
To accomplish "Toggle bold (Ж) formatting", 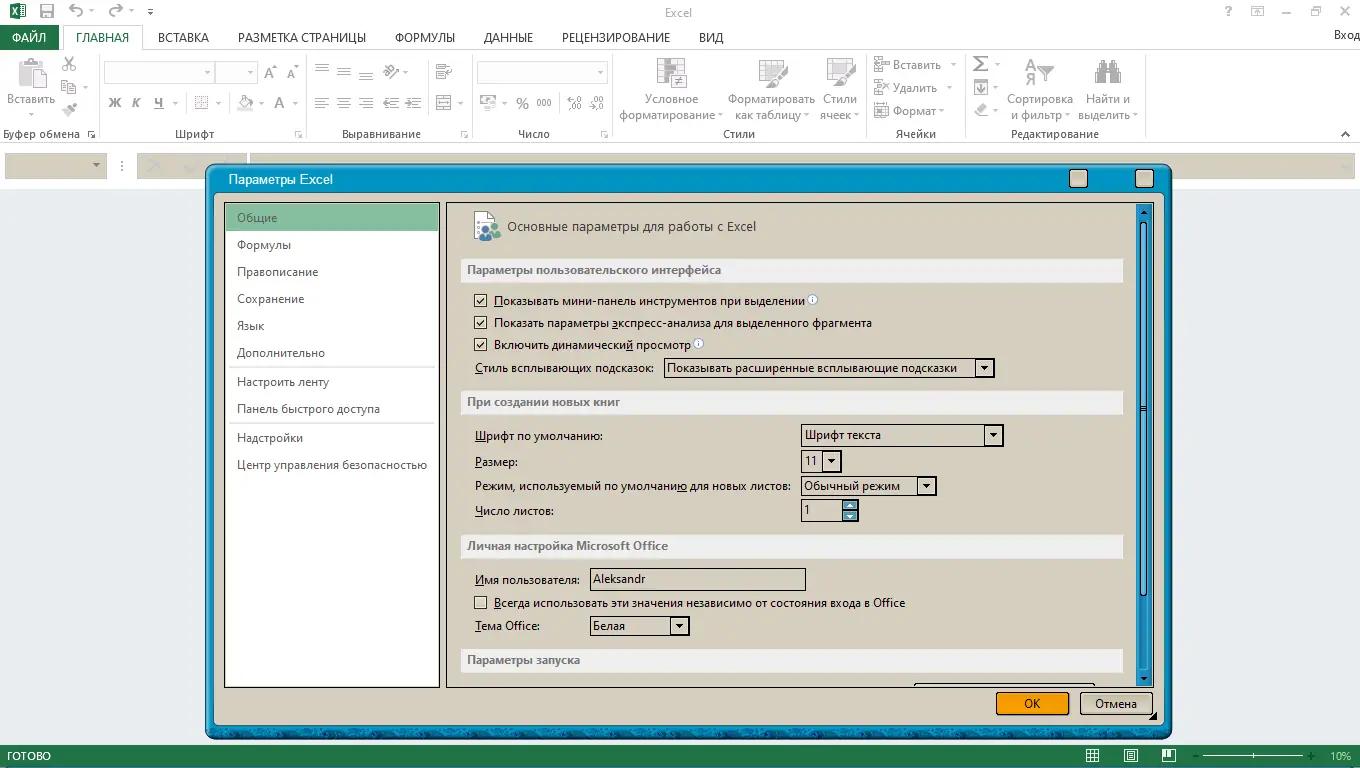I will (x=115, y=103).
